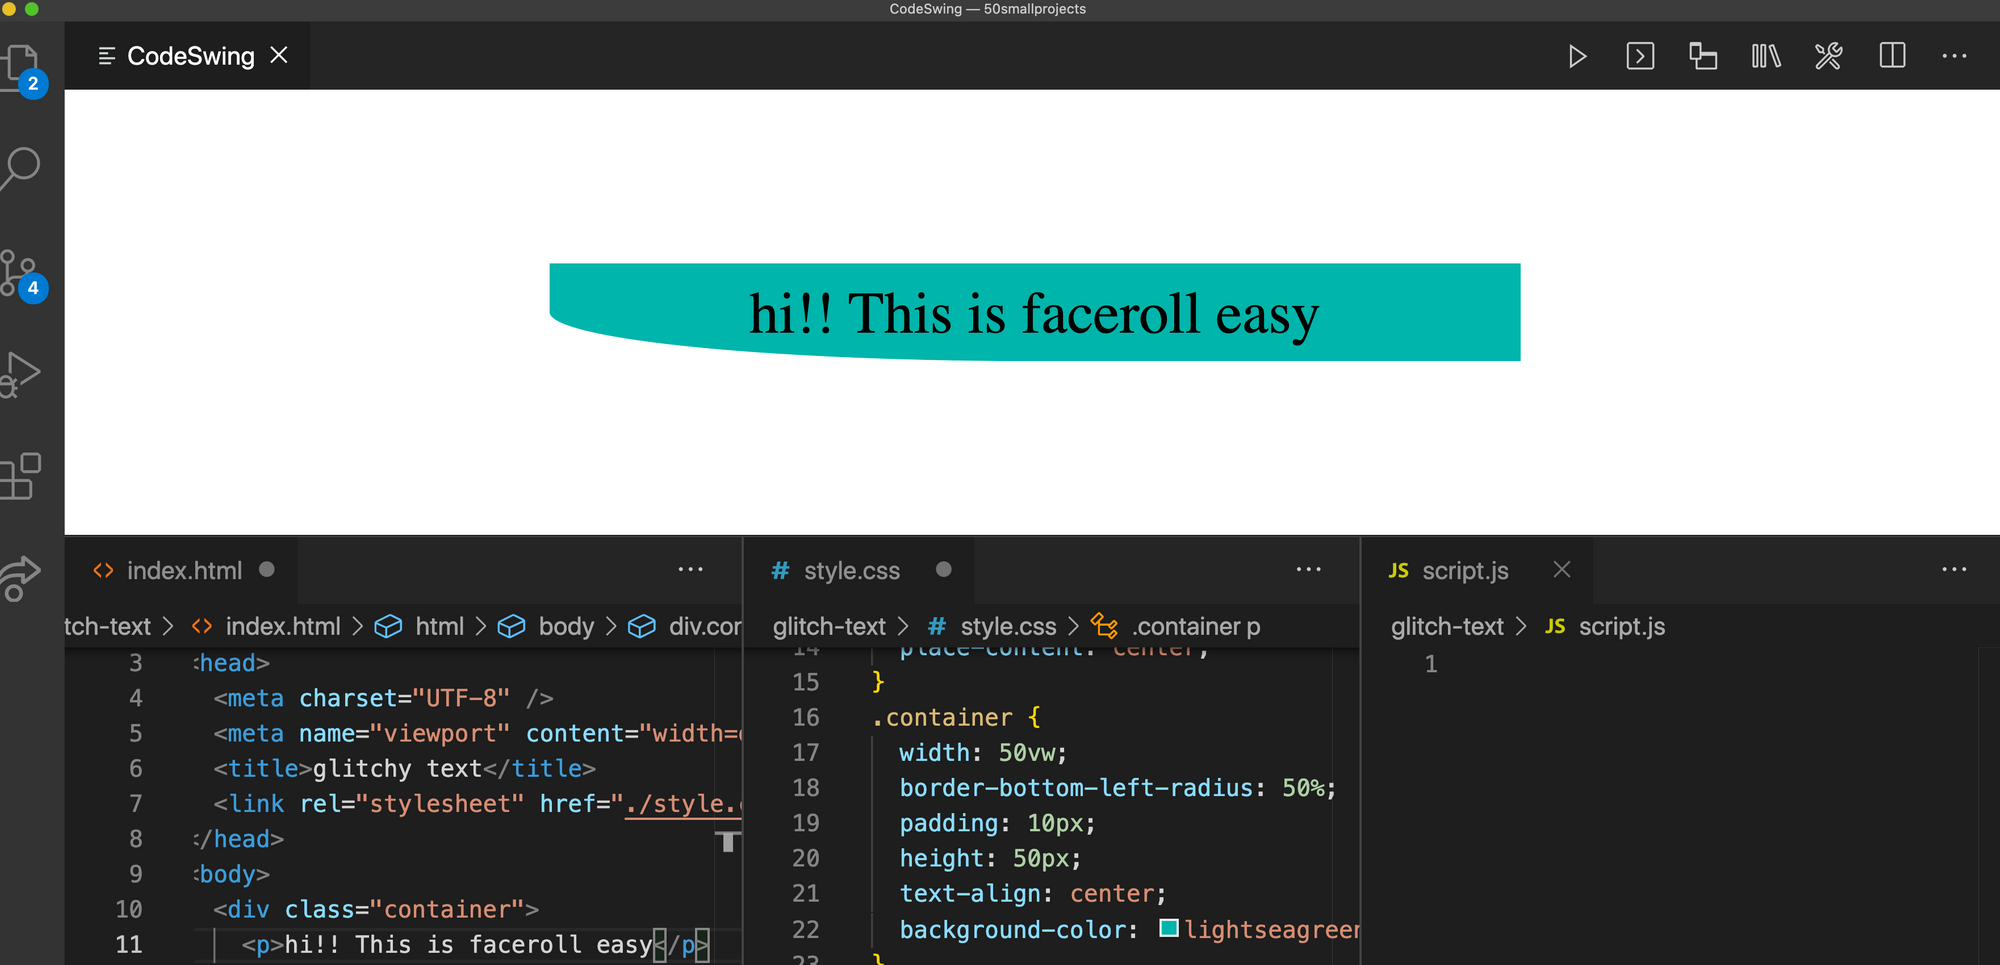Viewport: 2000px width, 965px height.
Task: Click the div class container line
Action: tap(376, 910)
